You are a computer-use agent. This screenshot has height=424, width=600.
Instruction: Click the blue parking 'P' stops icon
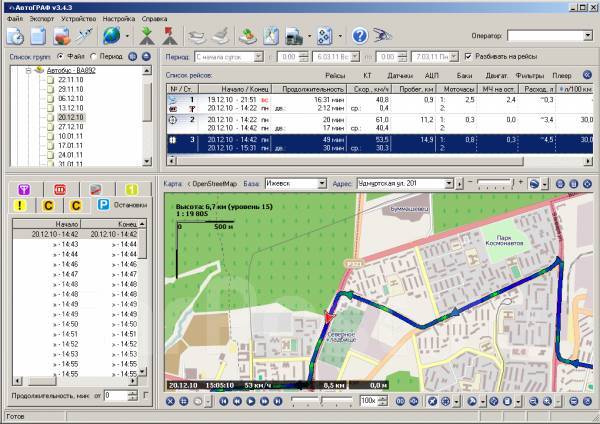[x=102, y=204]
